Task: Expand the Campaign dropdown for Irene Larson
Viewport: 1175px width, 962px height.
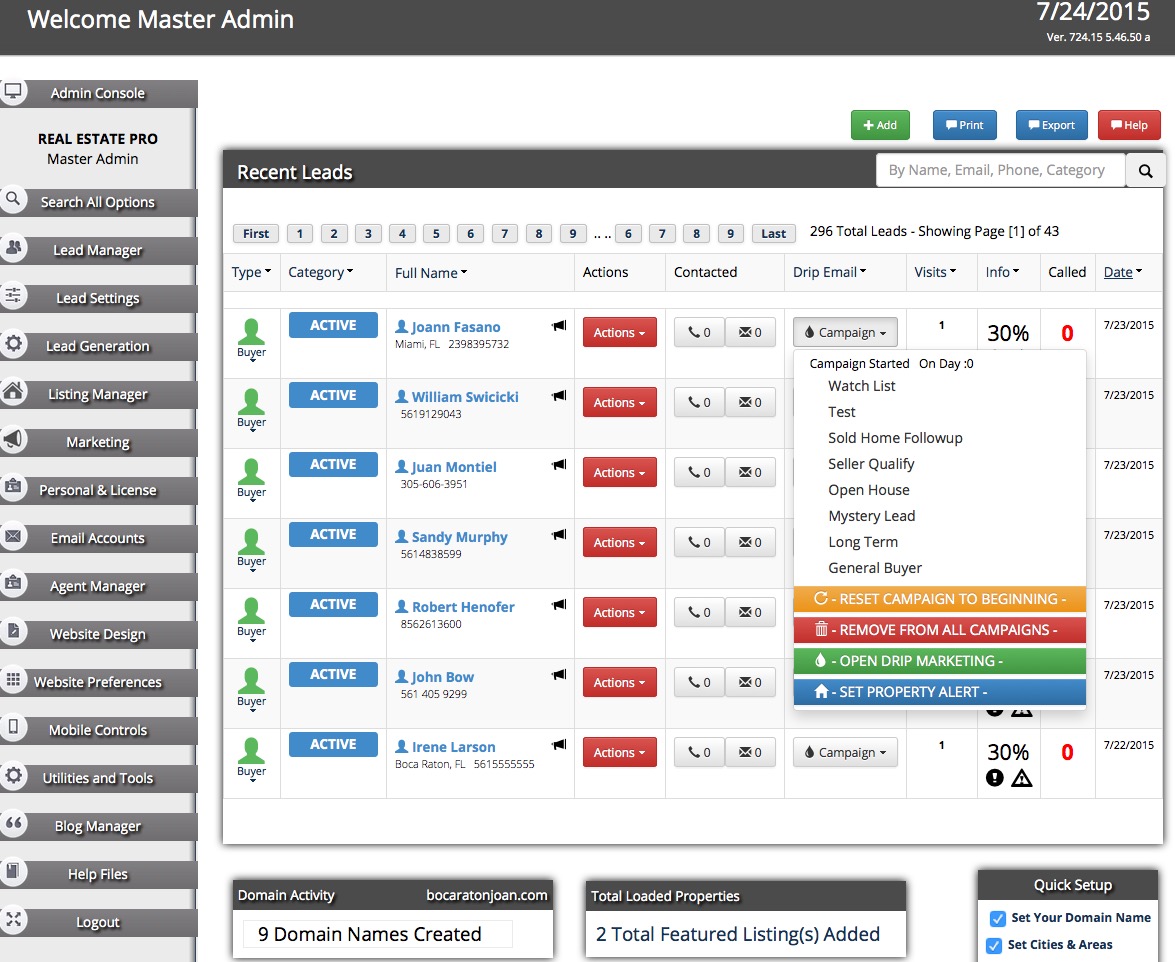Action: click(845, 752)
